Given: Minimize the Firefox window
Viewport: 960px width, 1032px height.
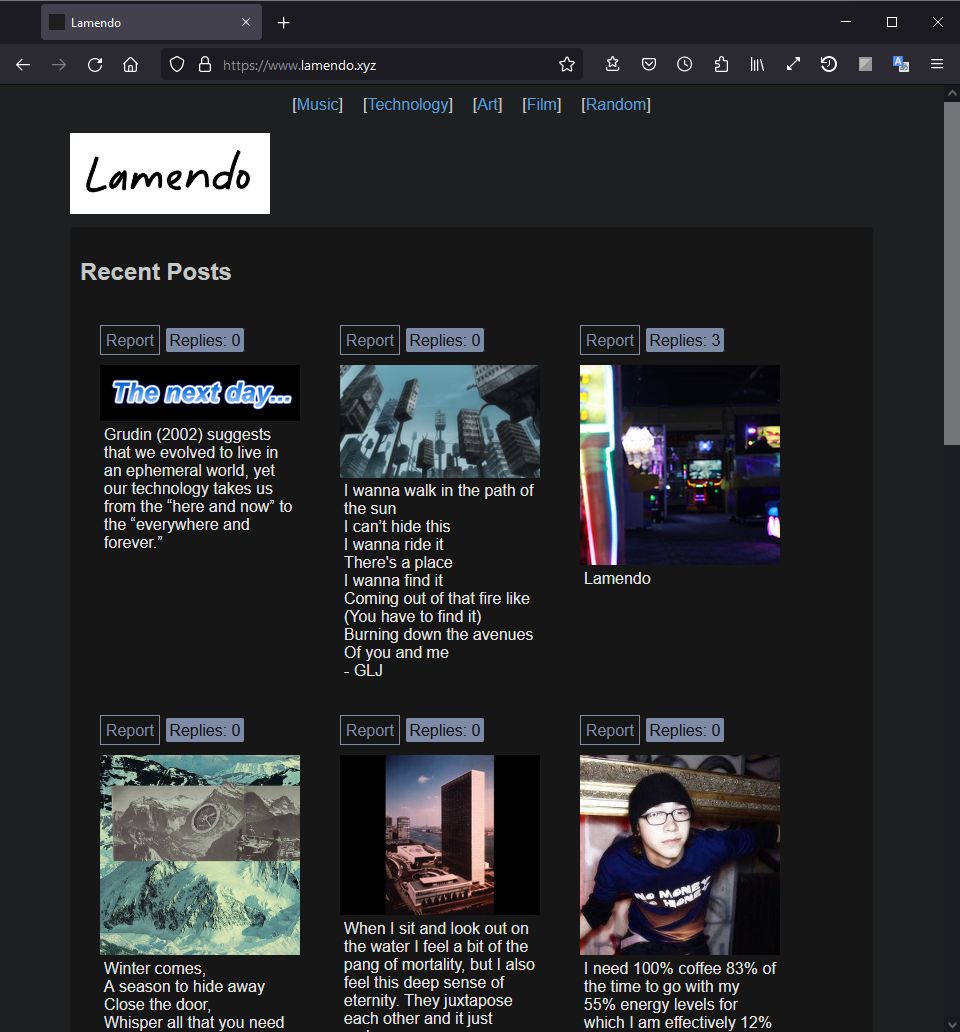Looking at the screenshot, I should [846, 22].
